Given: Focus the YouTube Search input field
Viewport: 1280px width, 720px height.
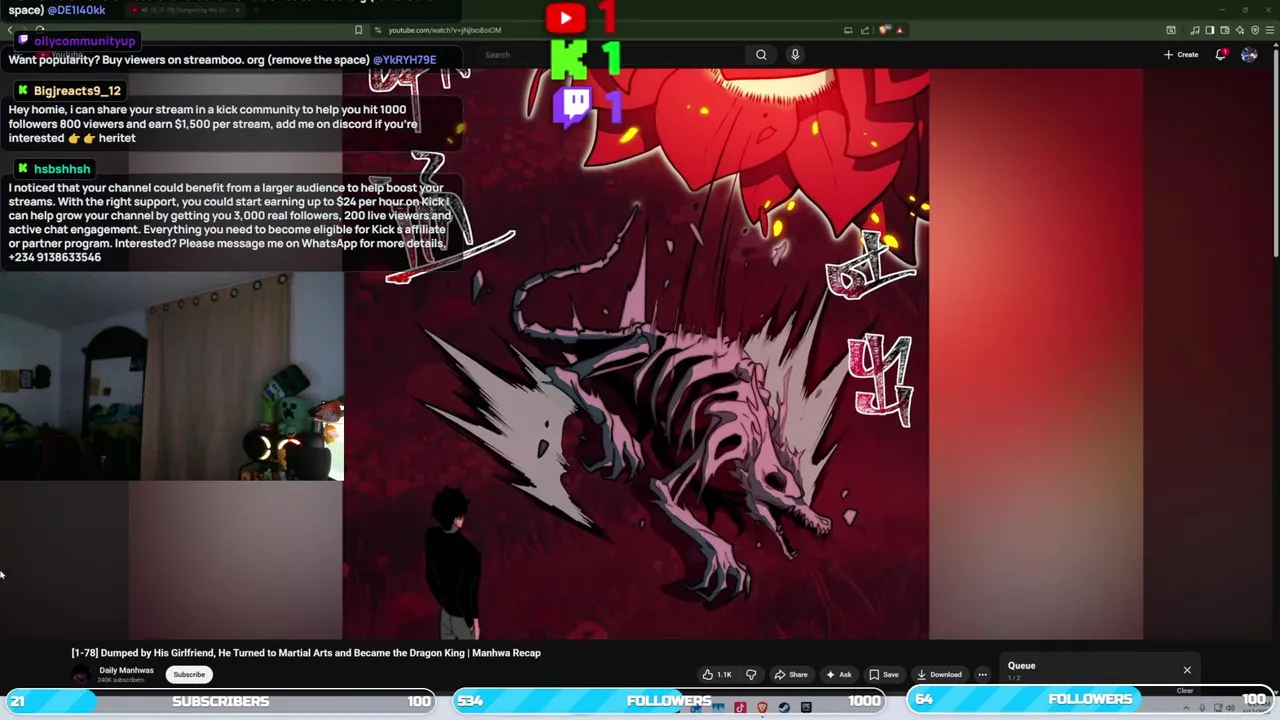Looking at the screenshot, I should [x=610, y=55].
